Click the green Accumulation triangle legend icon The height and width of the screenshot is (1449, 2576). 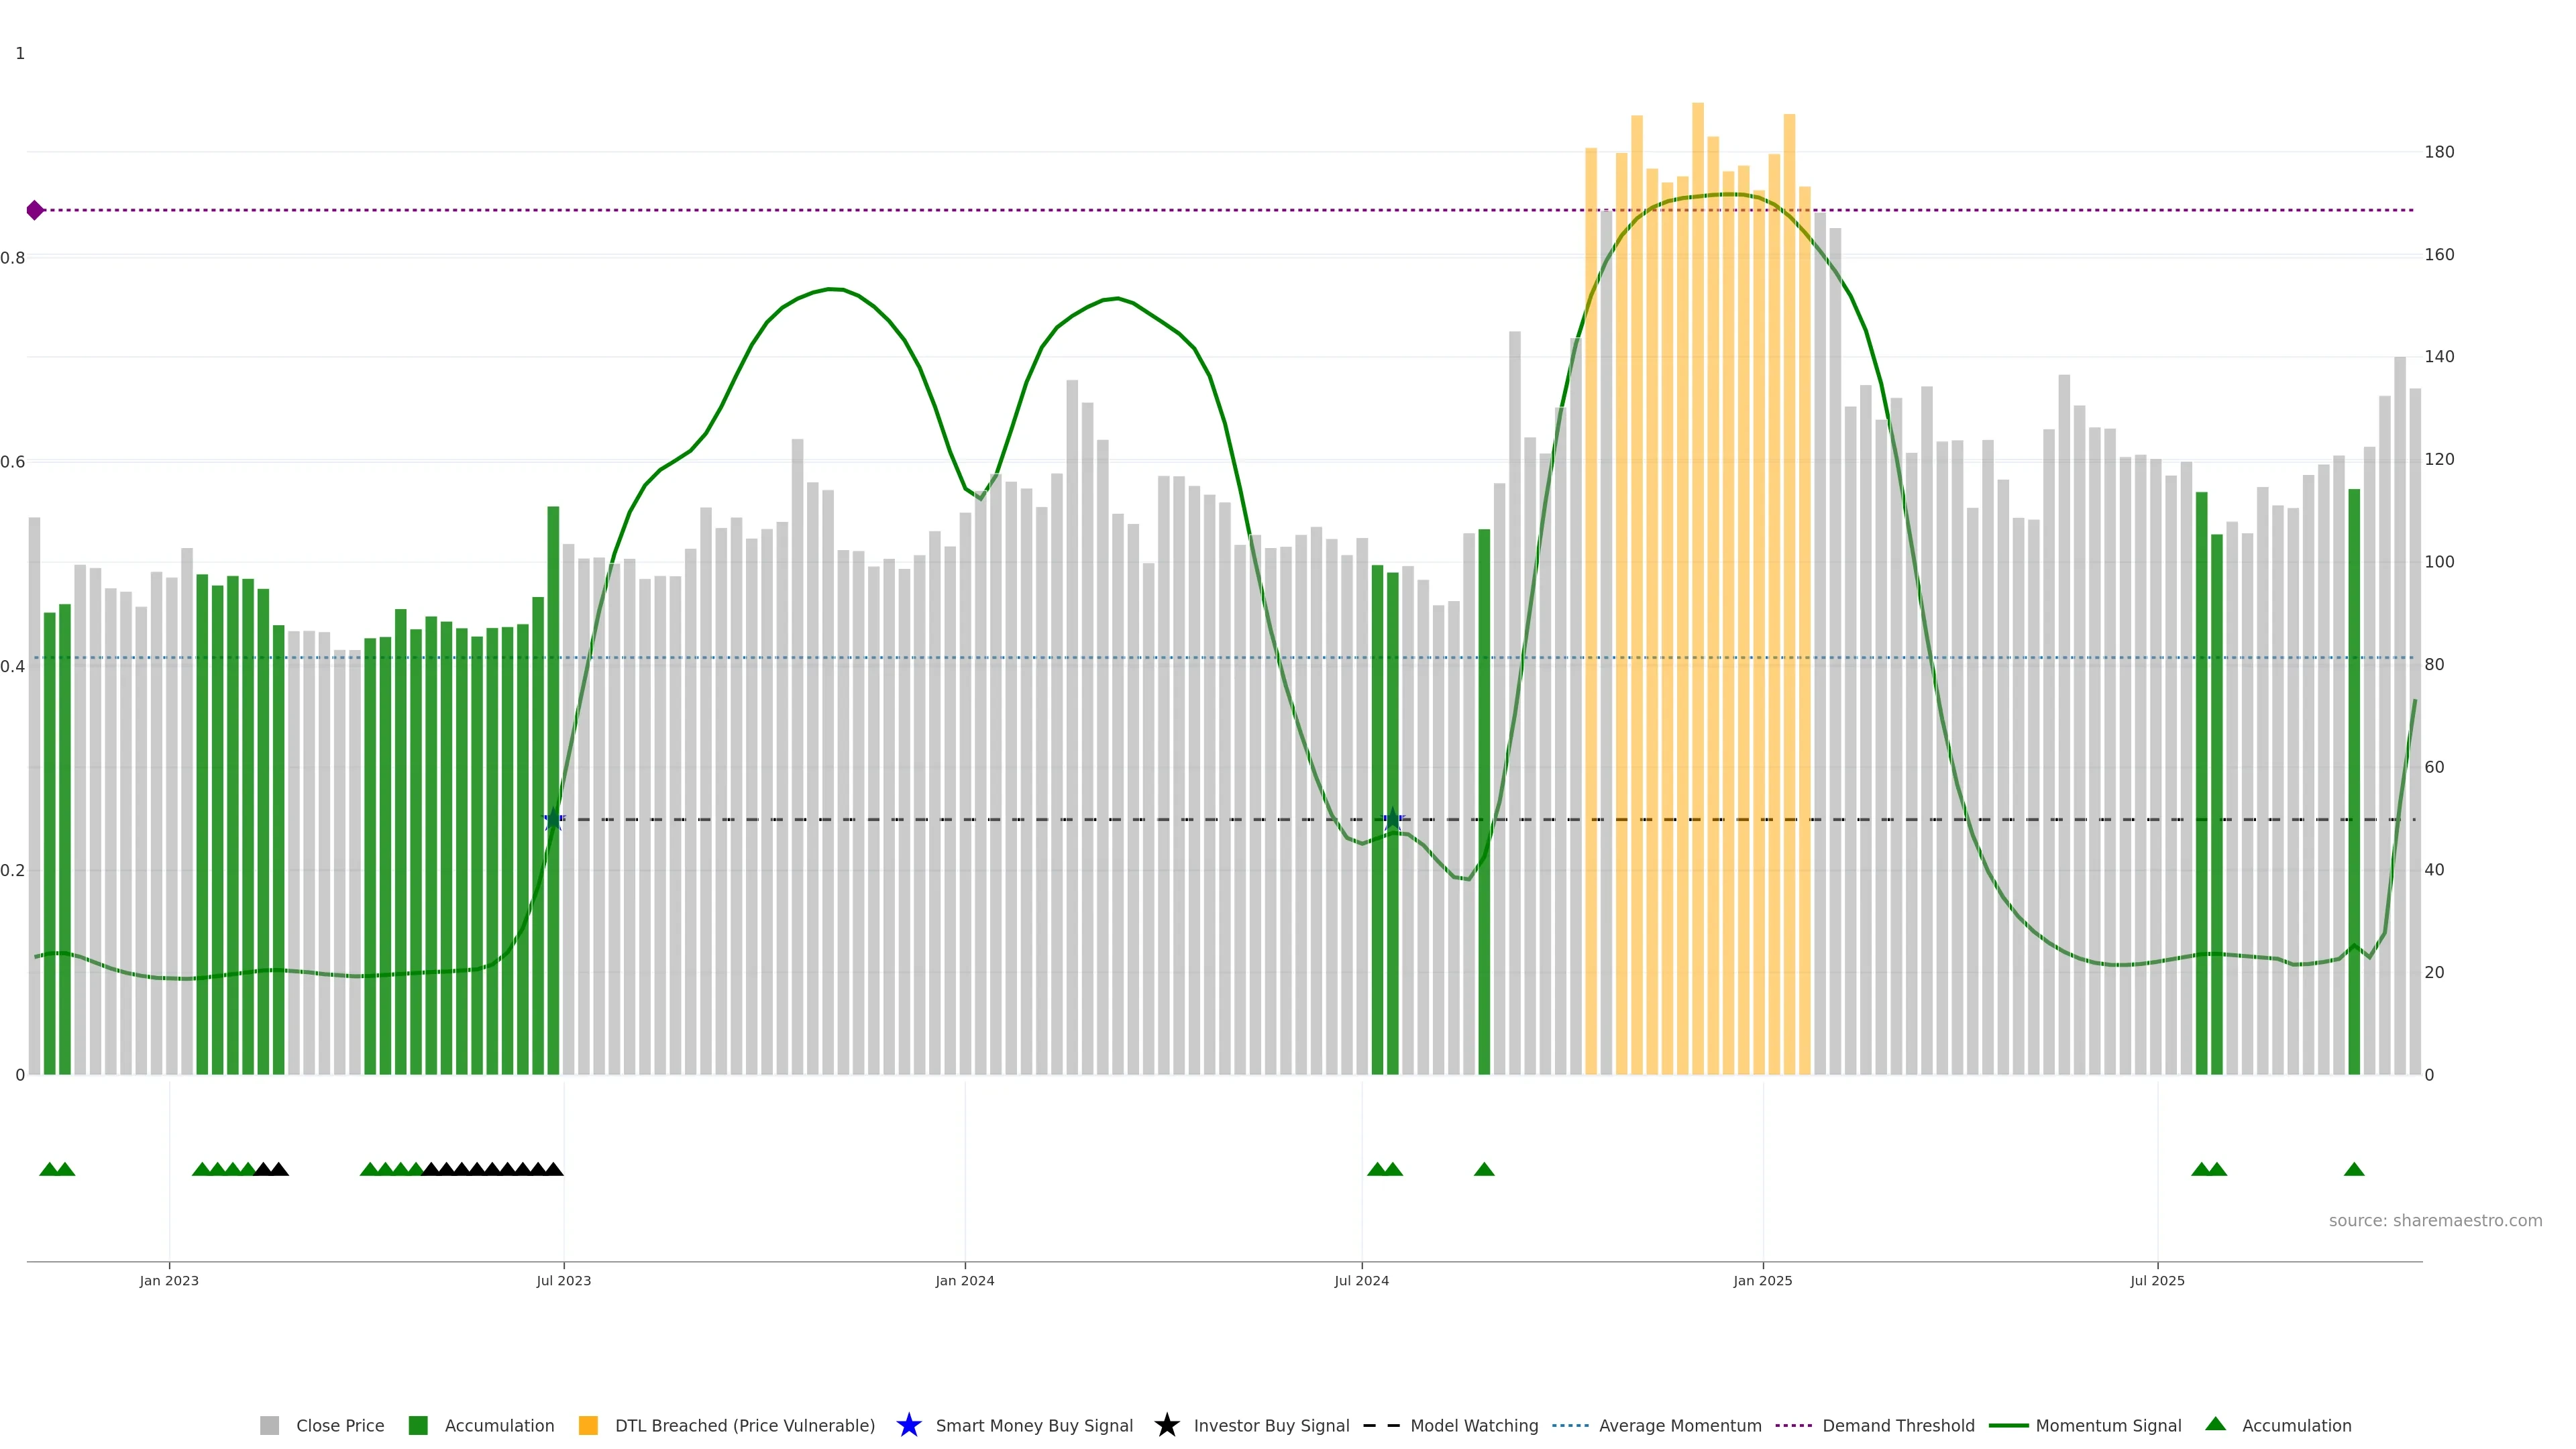(x=2215, y=1424)
